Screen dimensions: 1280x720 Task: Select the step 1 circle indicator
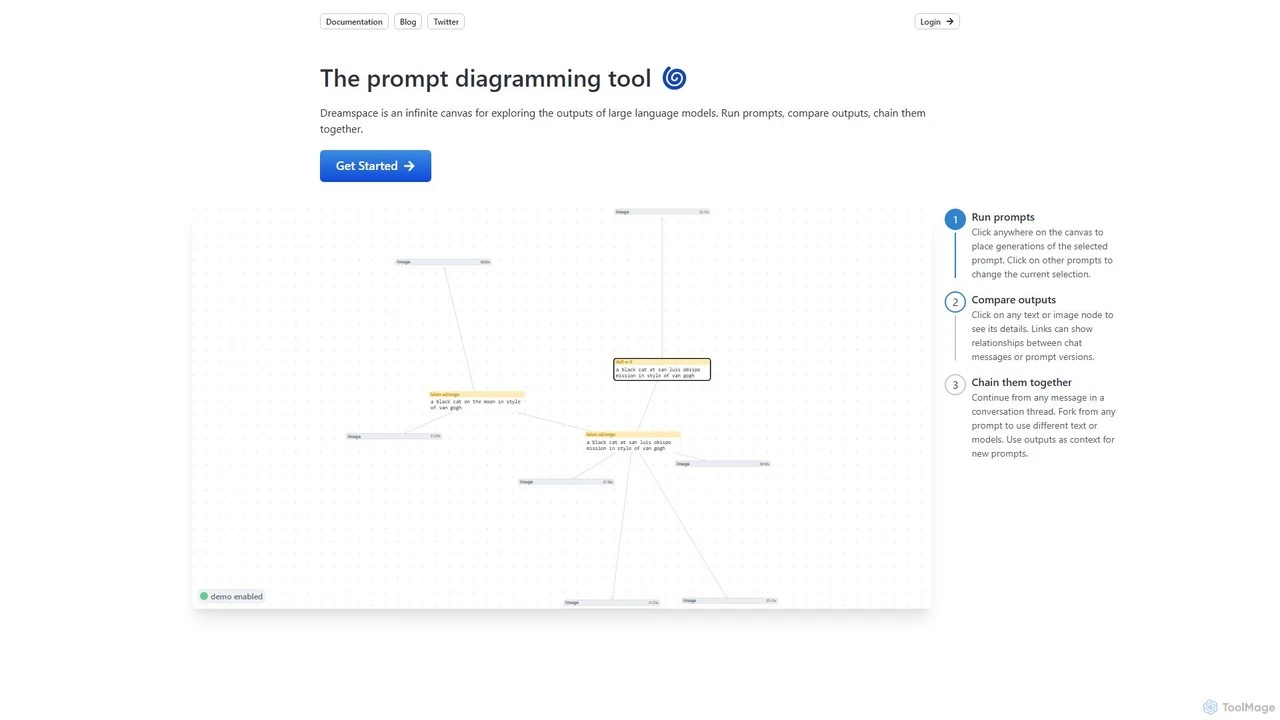[x=955, y=219]
